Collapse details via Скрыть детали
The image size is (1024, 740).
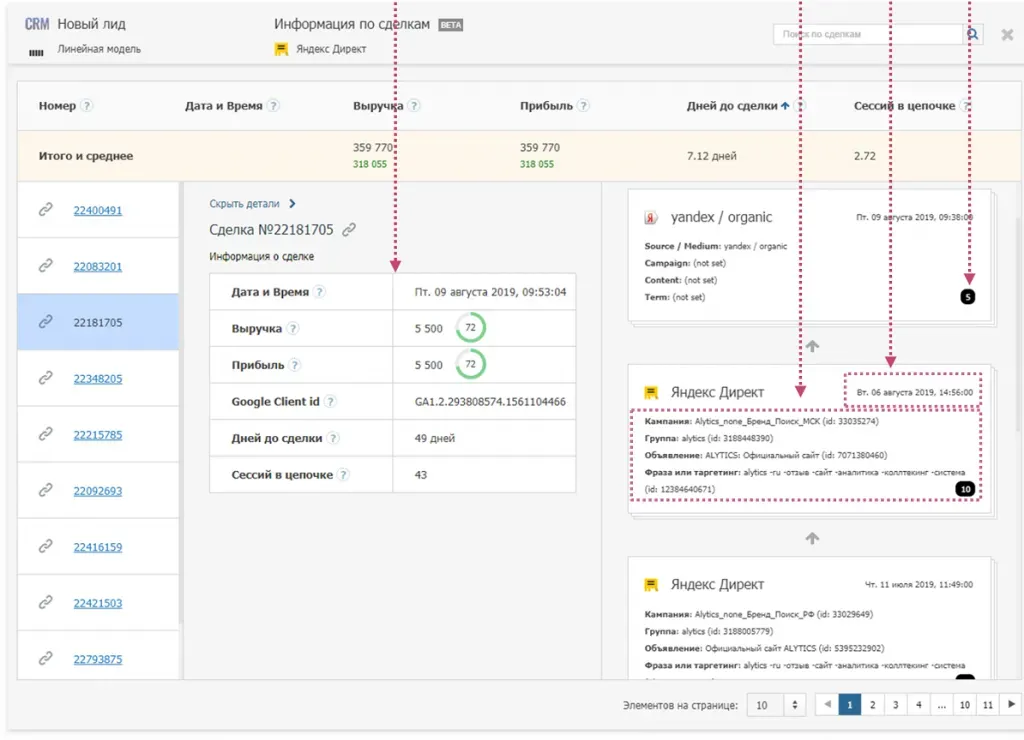click(252, 204)
